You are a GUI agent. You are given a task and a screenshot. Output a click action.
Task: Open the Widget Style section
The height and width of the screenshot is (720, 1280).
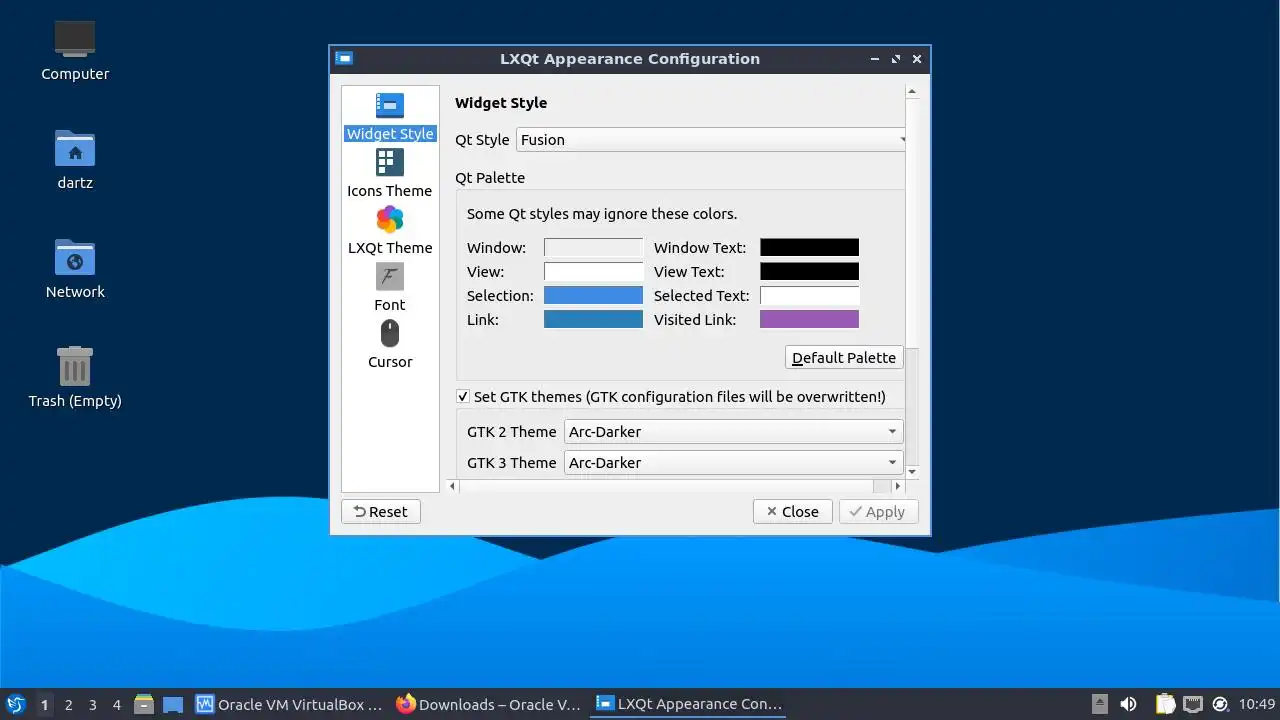[390, 117]
